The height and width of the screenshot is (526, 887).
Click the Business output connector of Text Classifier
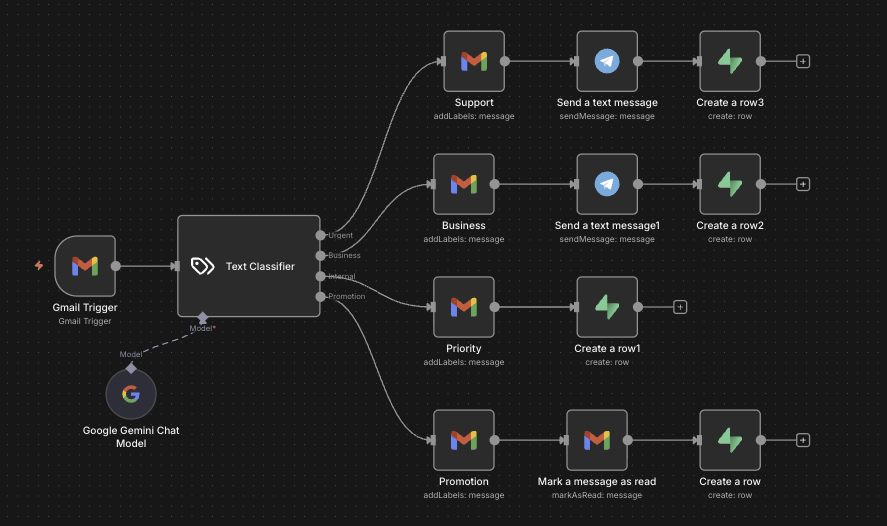tap(320, 256)
